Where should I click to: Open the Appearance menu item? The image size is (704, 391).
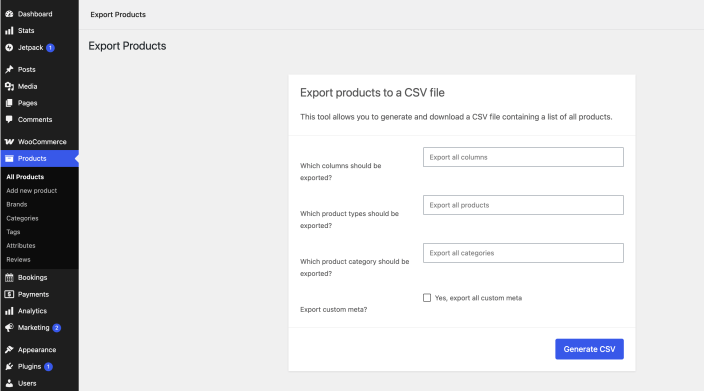coord(40,350)
